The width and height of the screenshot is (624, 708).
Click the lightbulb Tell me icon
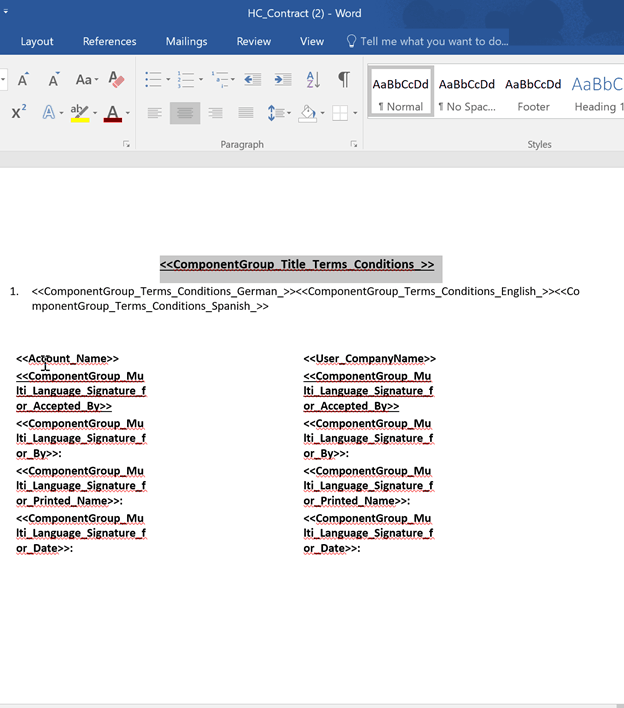tap(351, 41)
